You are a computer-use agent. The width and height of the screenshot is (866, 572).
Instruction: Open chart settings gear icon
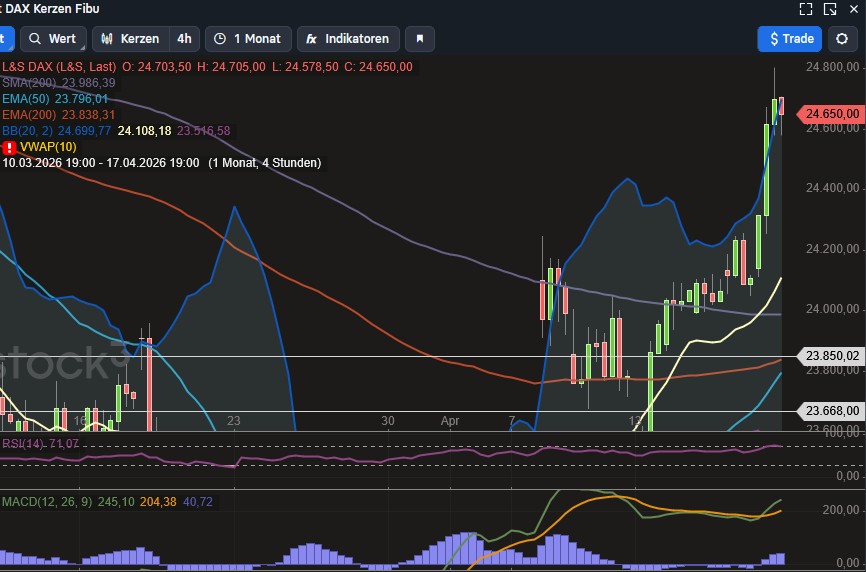(841, 39)
